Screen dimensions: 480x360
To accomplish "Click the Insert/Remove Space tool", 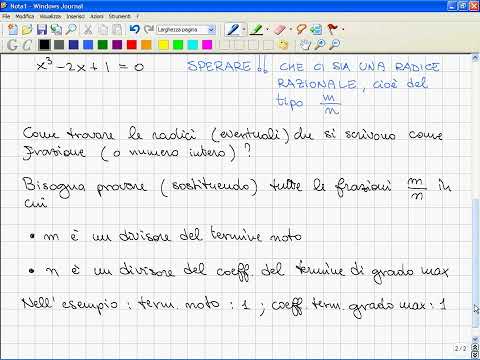I will (x=316, y=30).
